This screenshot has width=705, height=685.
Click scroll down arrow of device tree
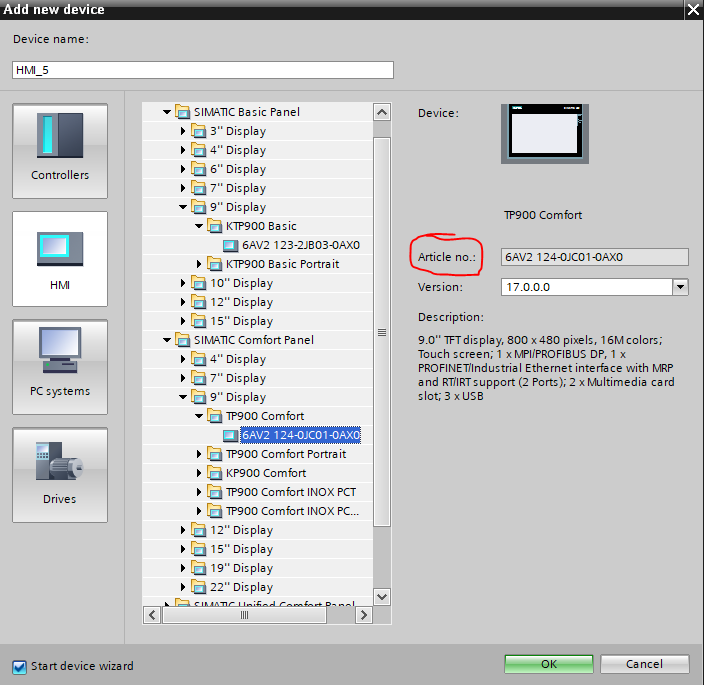coord(382,597)
